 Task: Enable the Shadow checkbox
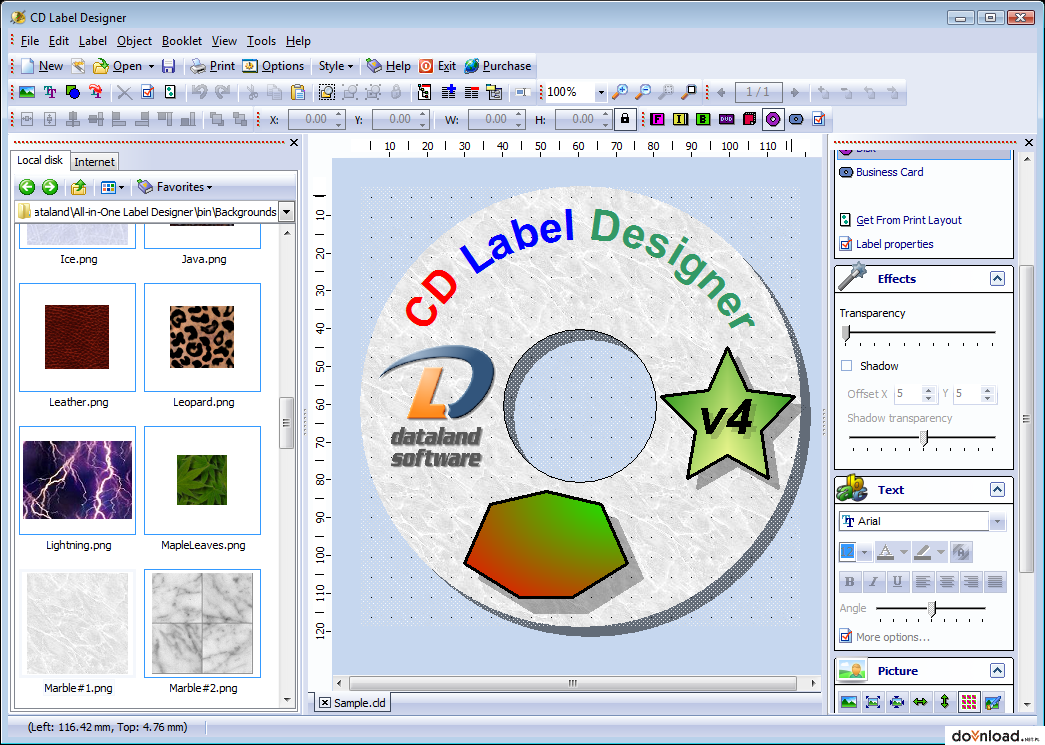tap(846, 366)
